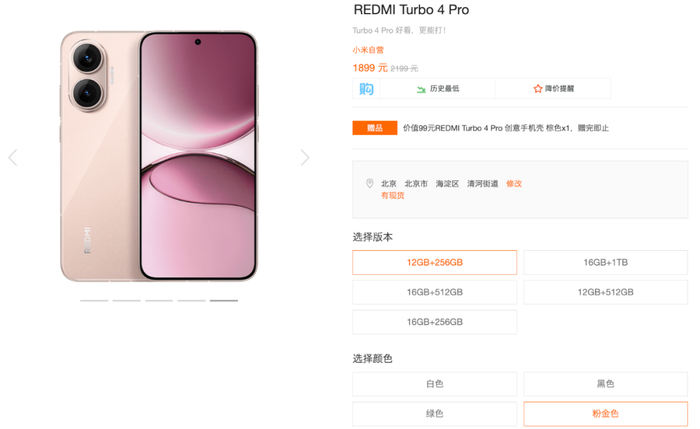Pick the 绿色 green color option
700x429 pixels.
point(434,414)
